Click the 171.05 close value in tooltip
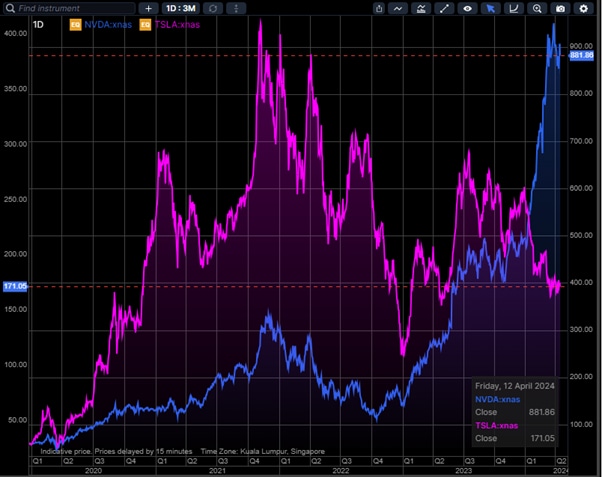Screen dimensions: 602x477 click(542, 438)
